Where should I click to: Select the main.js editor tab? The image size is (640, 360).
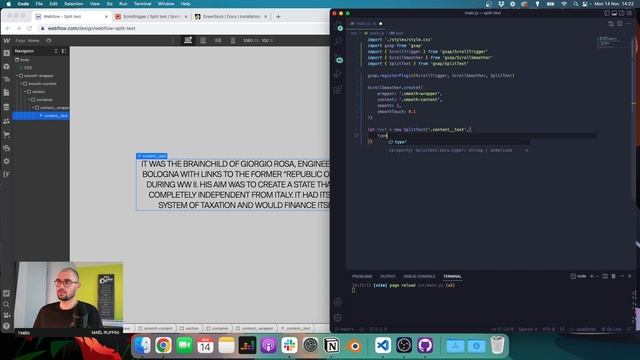click(x=366, y=24)
